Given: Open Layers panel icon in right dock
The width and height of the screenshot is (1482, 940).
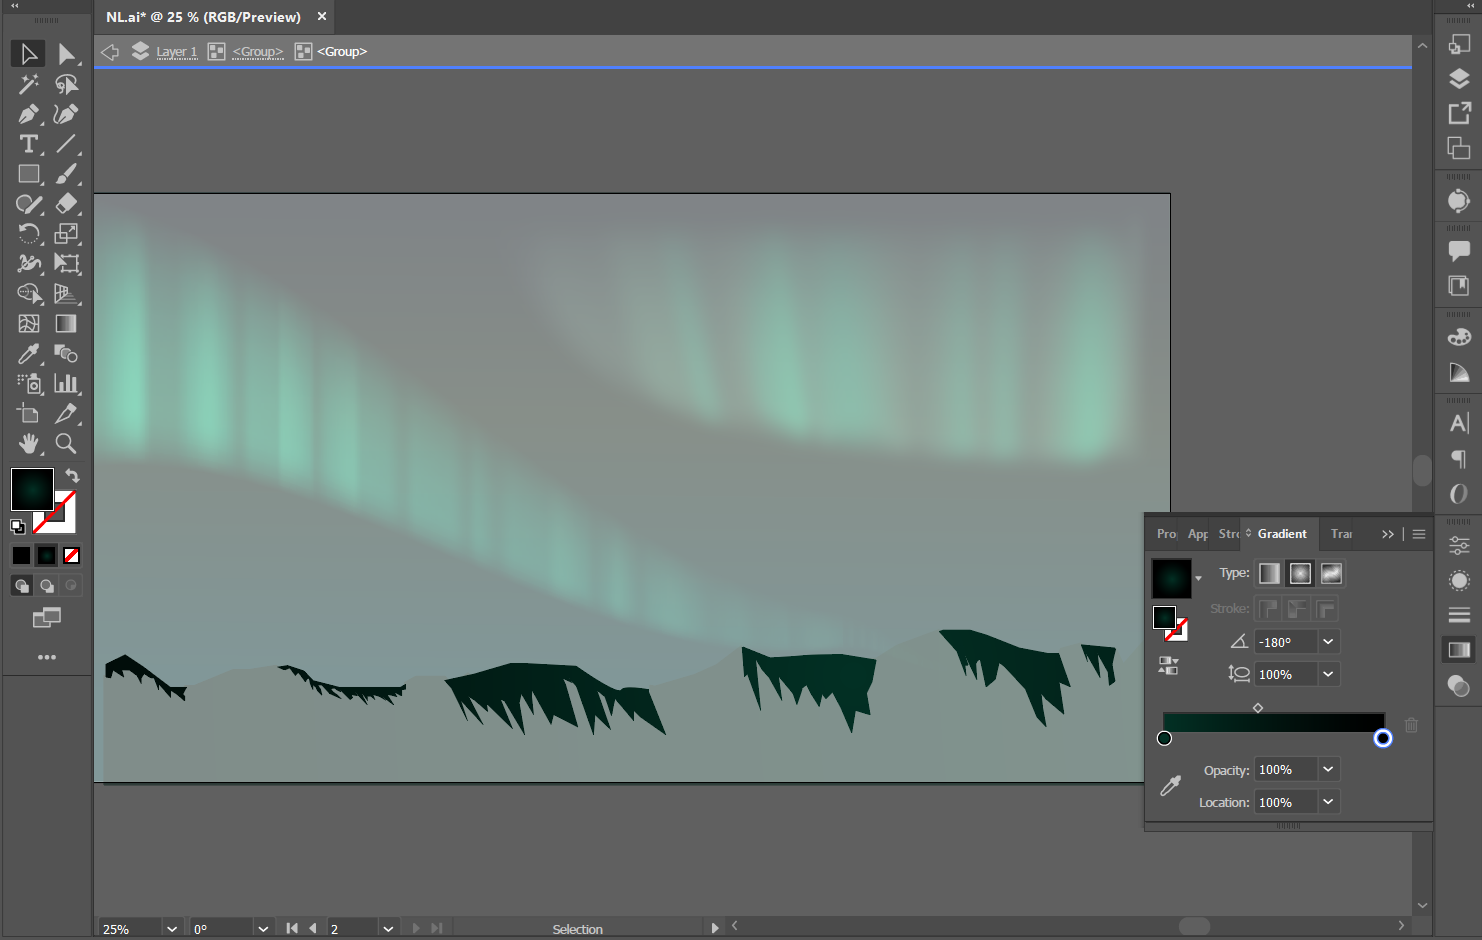Looking at the screenshot, I should [1459, 79].
